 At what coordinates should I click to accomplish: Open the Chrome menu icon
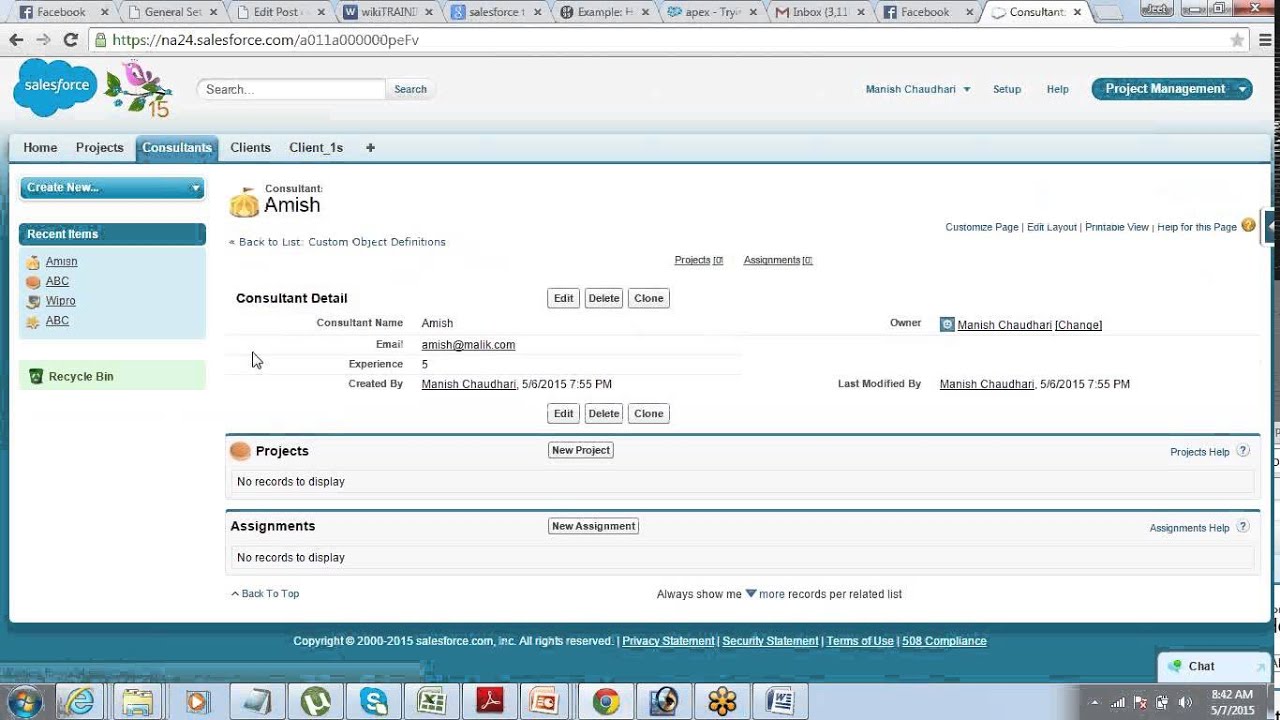click(x=1265, y=40)
